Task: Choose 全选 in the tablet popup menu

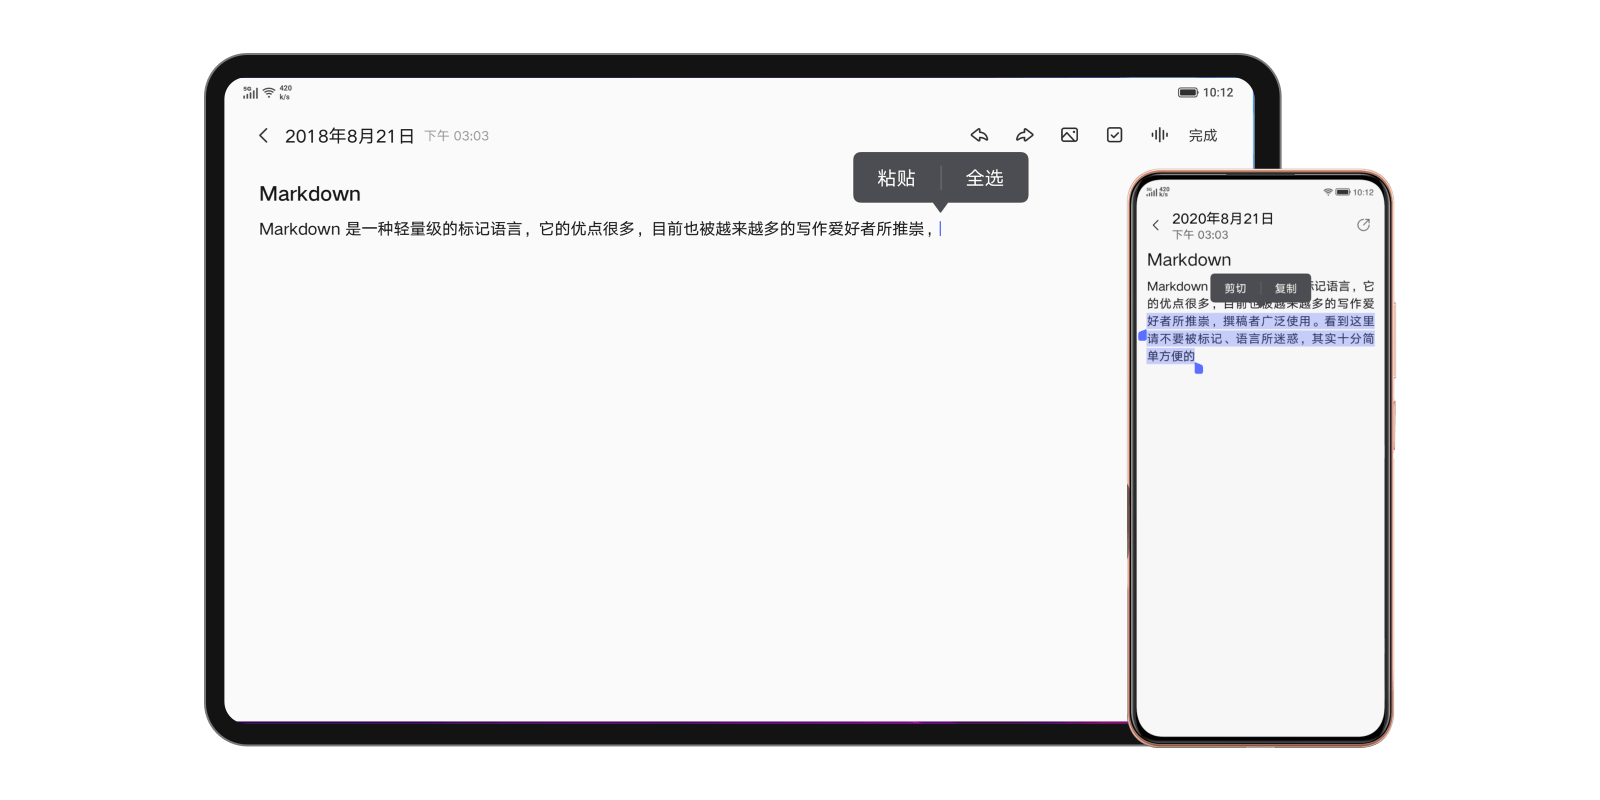Action: pyautogui.click(x=984, y=178)
